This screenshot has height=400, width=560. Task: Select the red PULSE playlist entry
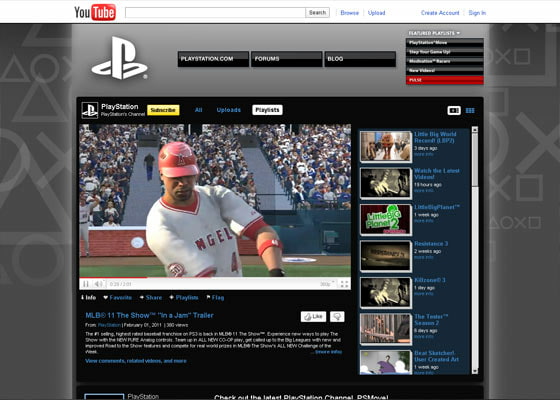tap(445, 80)
